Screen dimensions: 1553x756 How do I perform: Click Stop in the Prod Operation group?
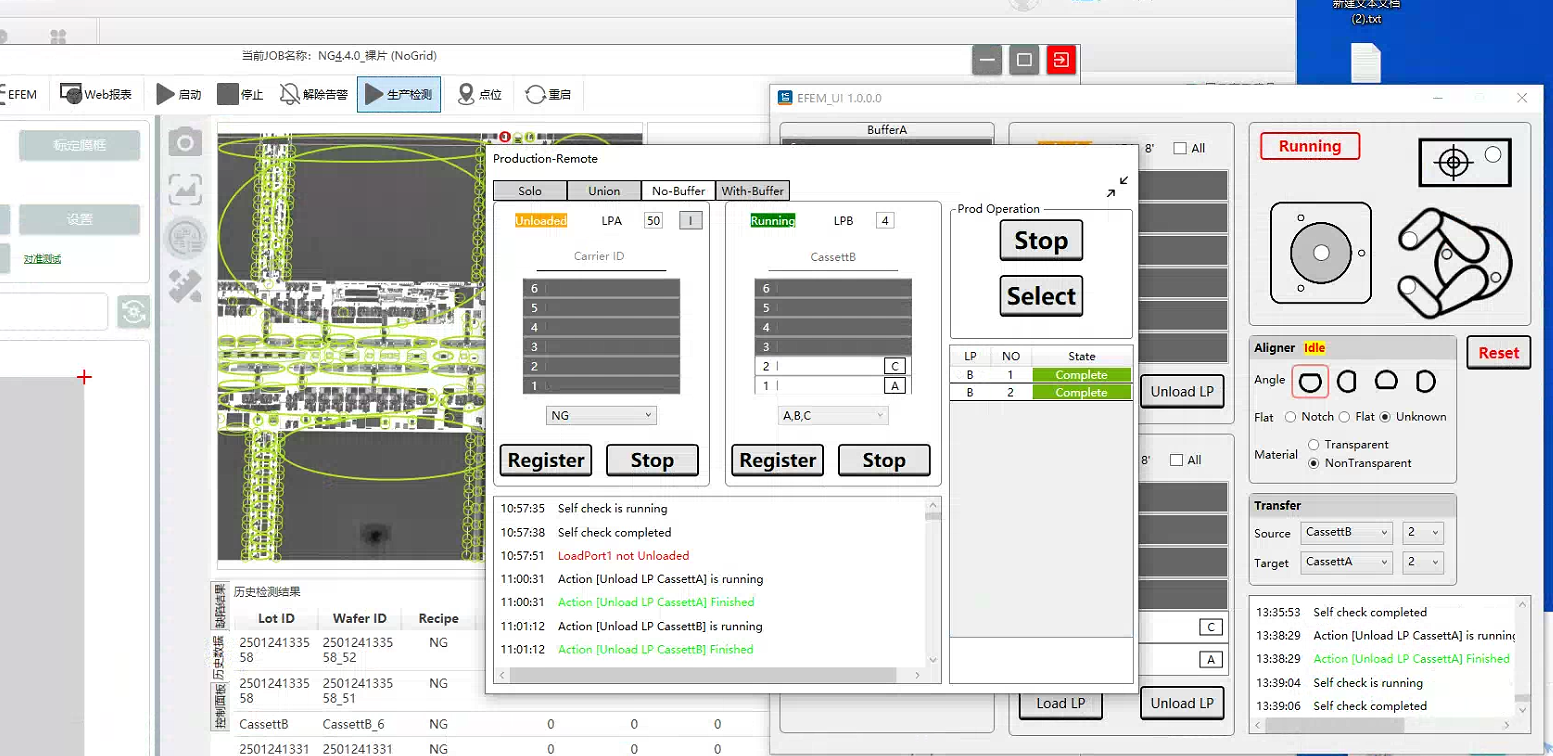coord(1041,240)
